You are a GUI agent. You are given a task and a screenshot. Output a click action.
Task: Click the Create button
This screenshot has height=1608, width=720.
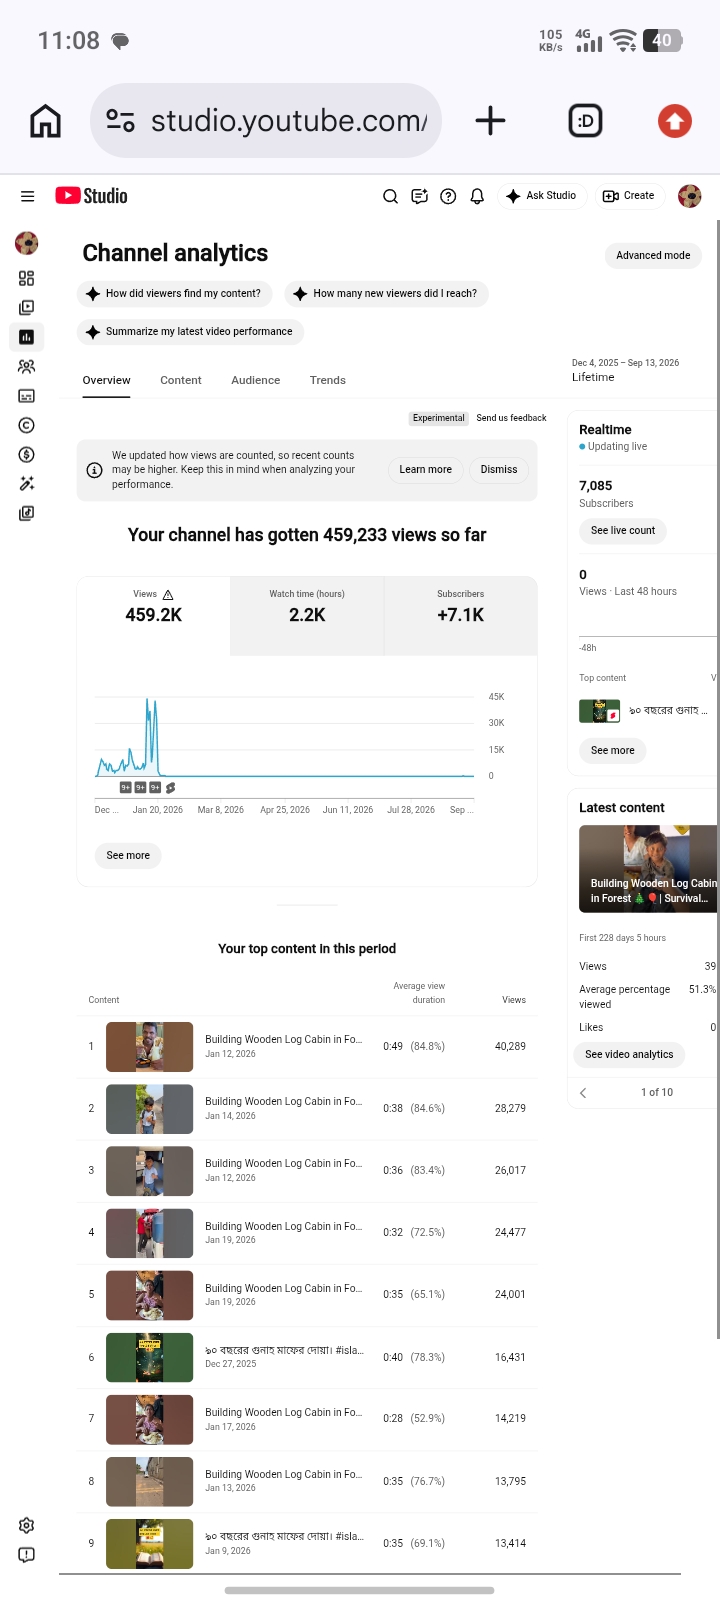629,196
